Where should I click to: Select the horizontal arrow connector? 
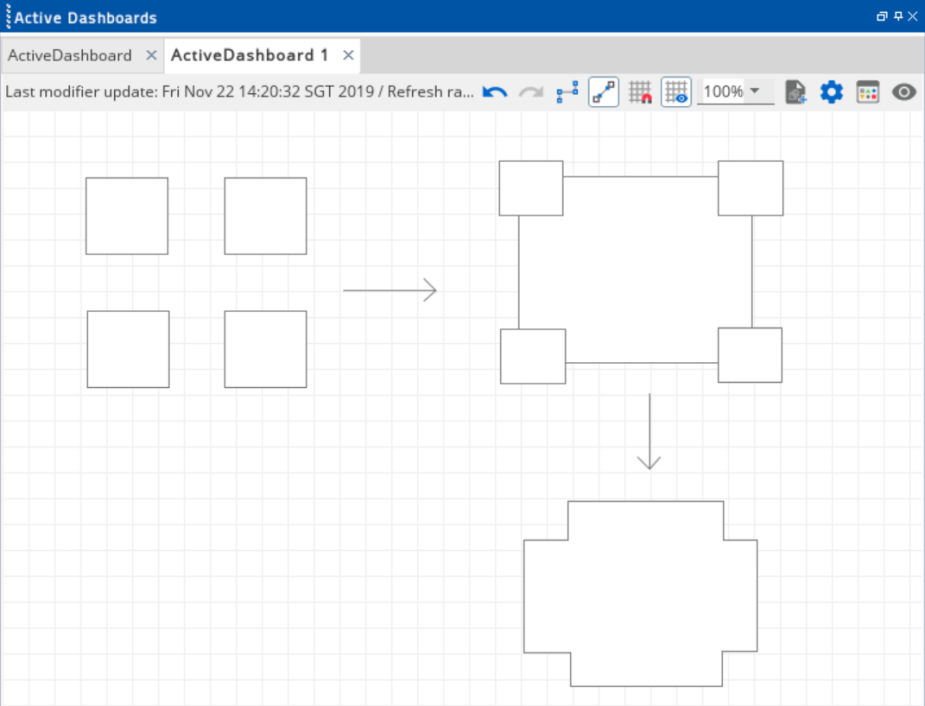pyautogui.click(x=390, y=290)
